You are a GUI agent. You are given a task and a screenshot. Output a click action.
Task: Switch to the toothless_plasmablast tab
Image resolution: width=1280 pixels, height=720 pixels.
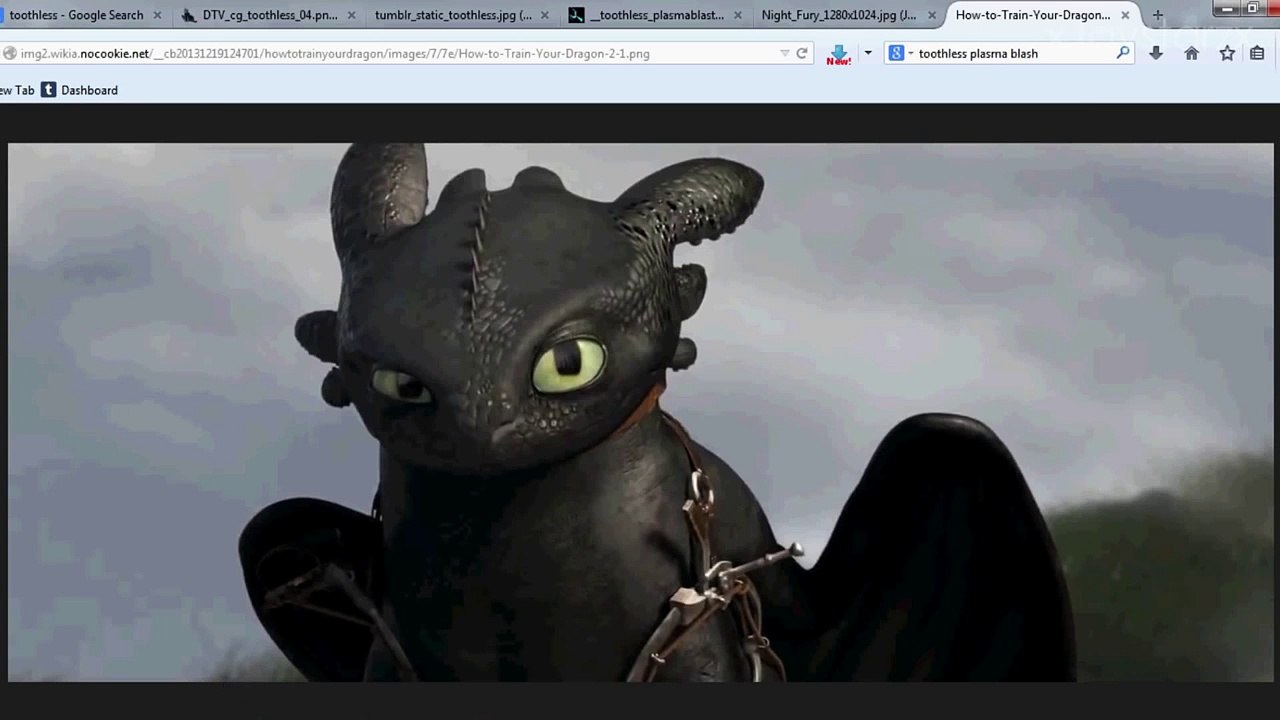(657, 15)
